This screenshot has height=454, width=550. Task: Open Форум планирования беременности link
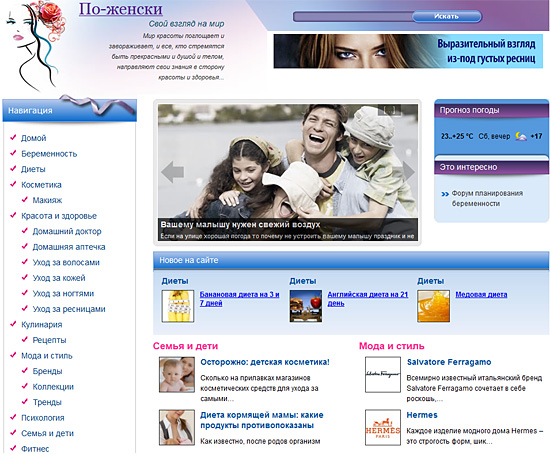pyautogui.click(x=487, y=198)
